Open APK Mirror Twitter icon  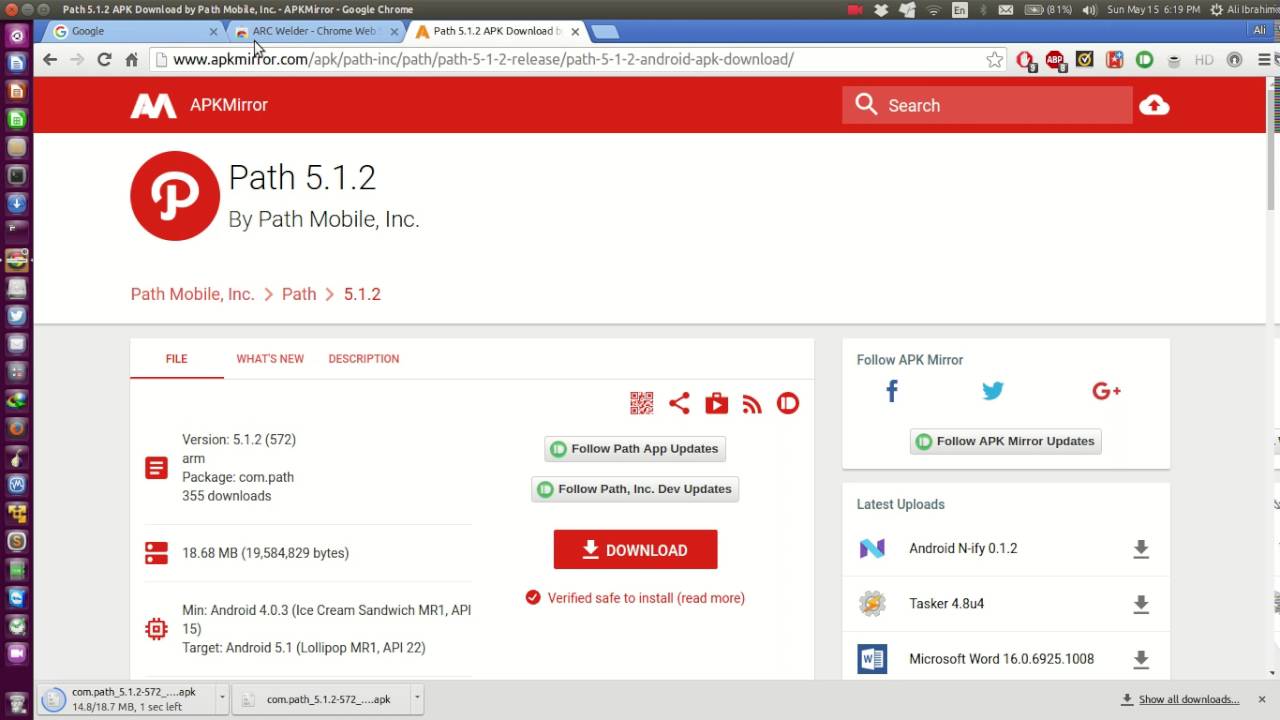[992, 391]
